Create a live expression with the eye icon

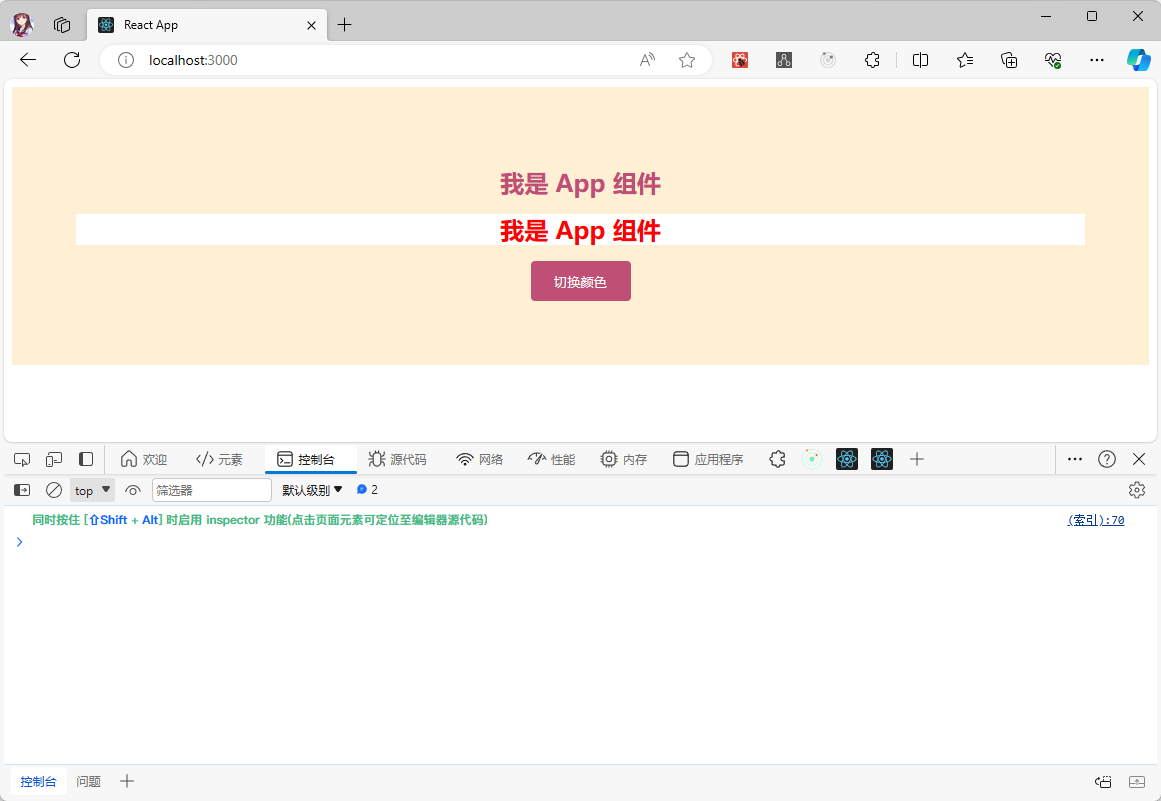(133, 490)
